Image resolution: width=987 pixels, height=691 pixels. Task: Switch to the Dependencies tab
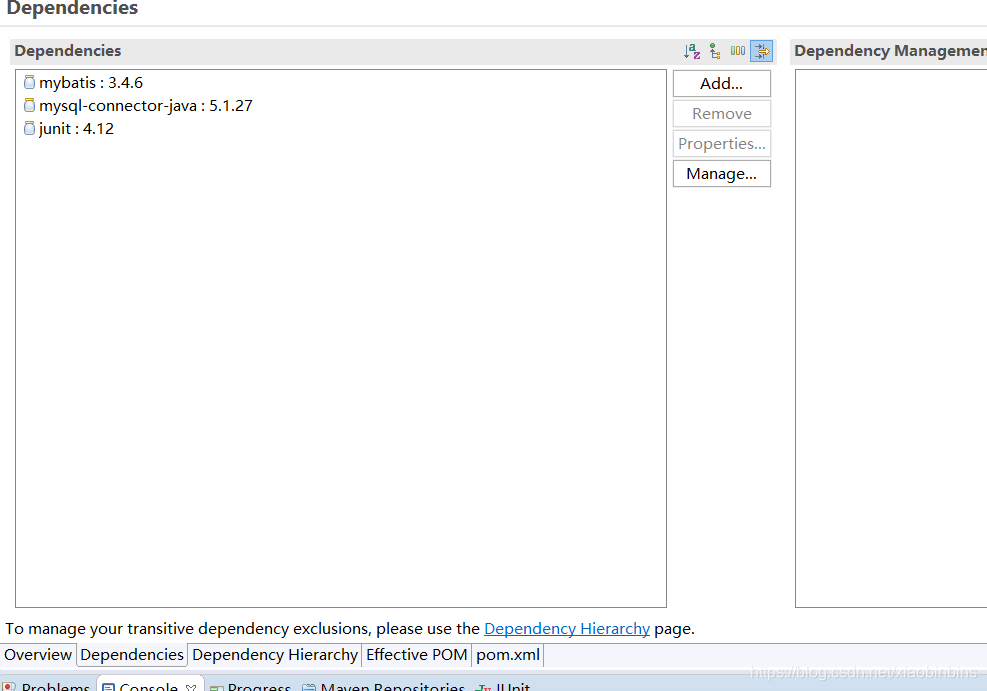(x=132, y=655)
